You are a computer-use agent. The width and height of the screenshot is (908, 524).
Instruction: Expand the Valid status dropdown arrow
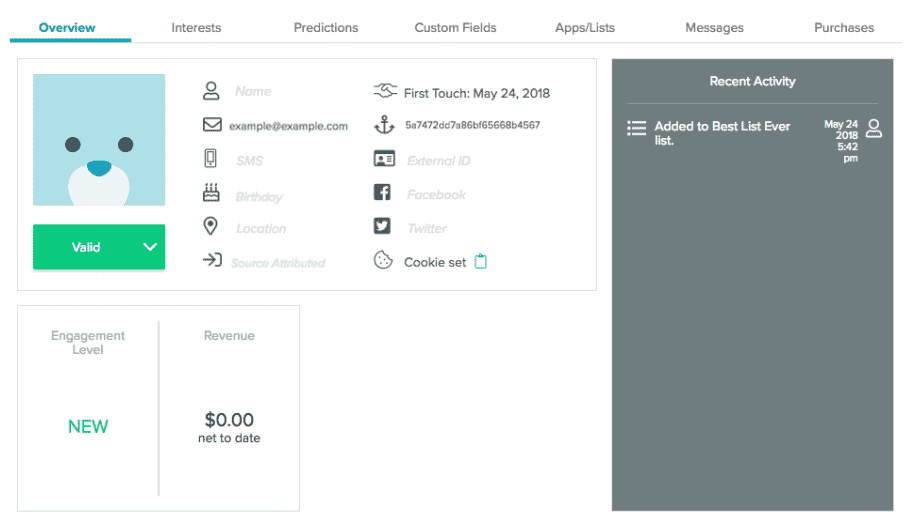pyautogui.click(x=150, y=247)
